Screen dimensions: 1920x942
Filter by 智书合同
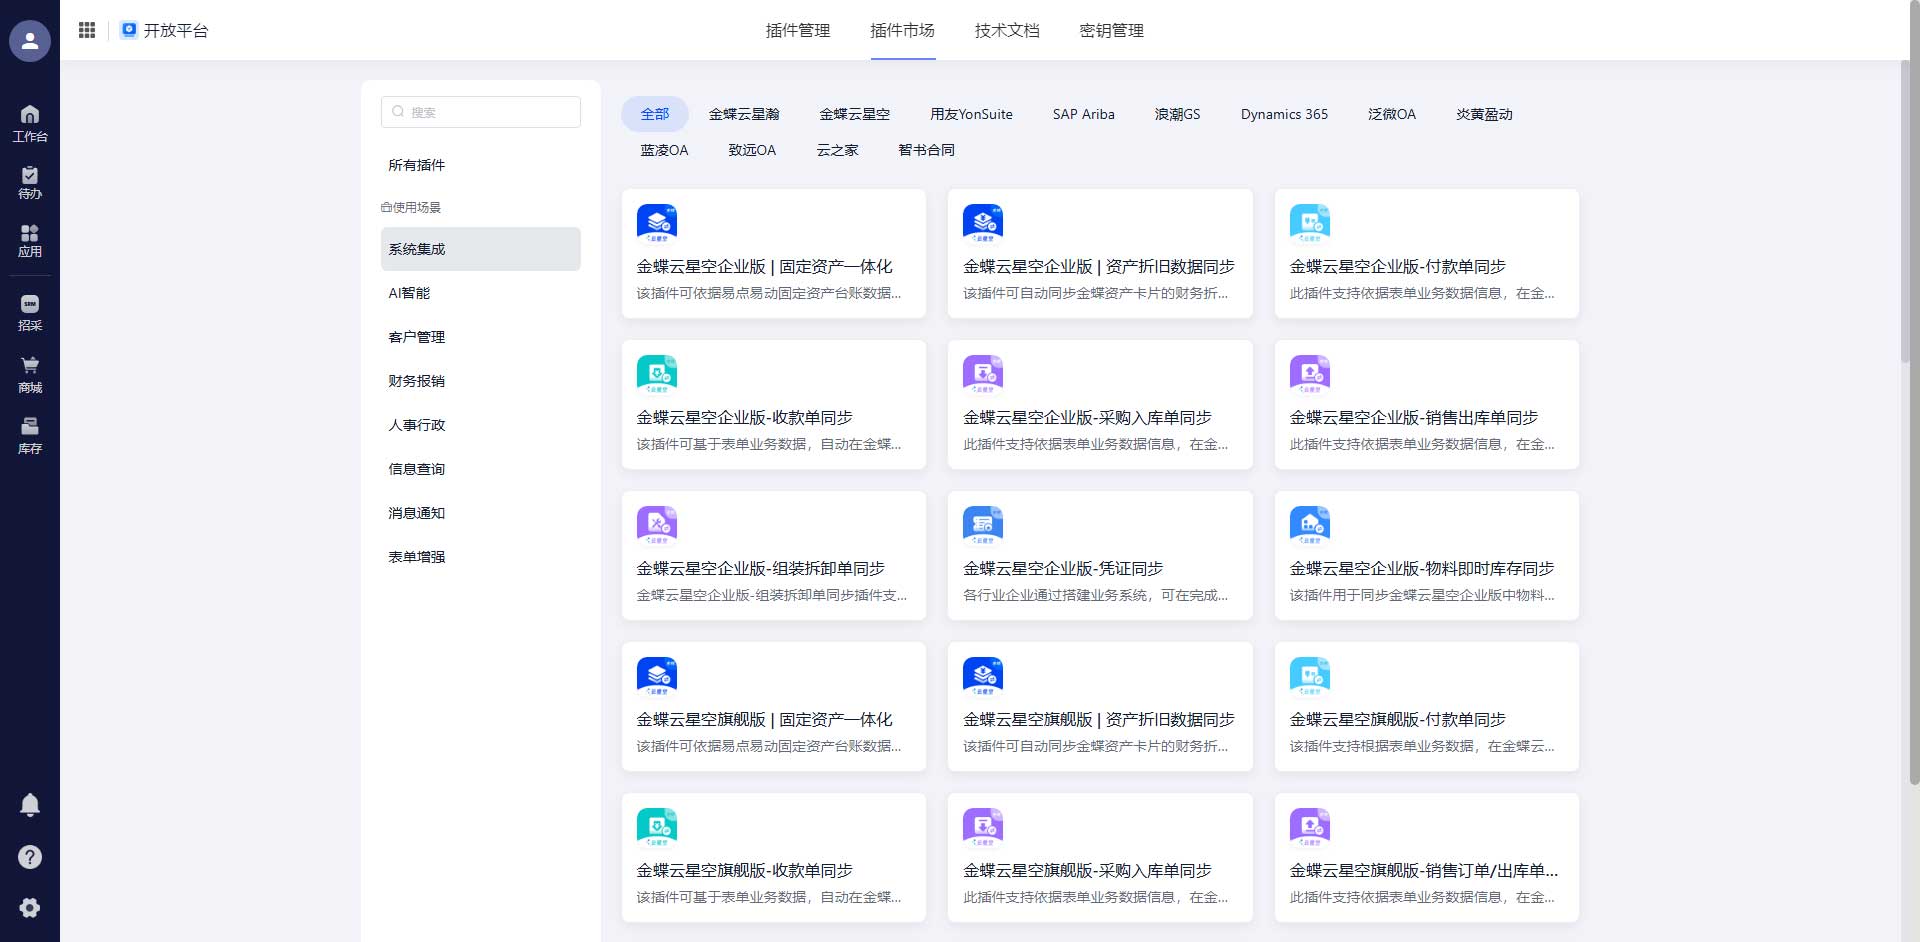pos(926,150)
